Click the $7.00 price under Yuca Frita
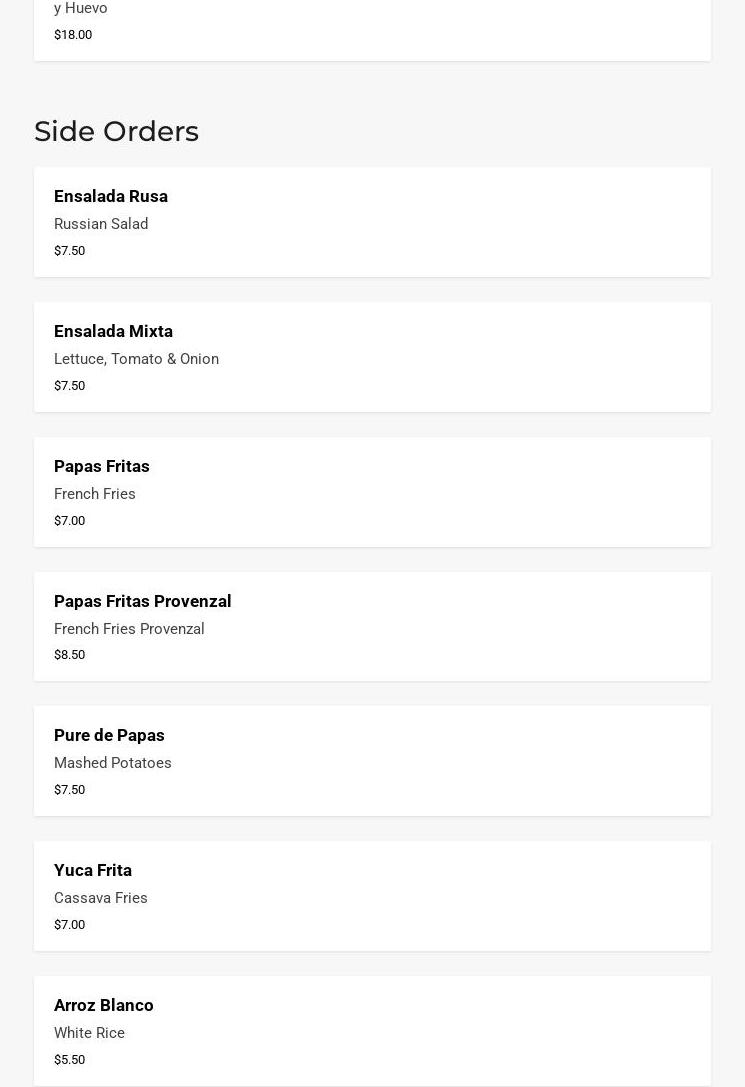Viewport: 745px width, 1087px height. [69, 924]
